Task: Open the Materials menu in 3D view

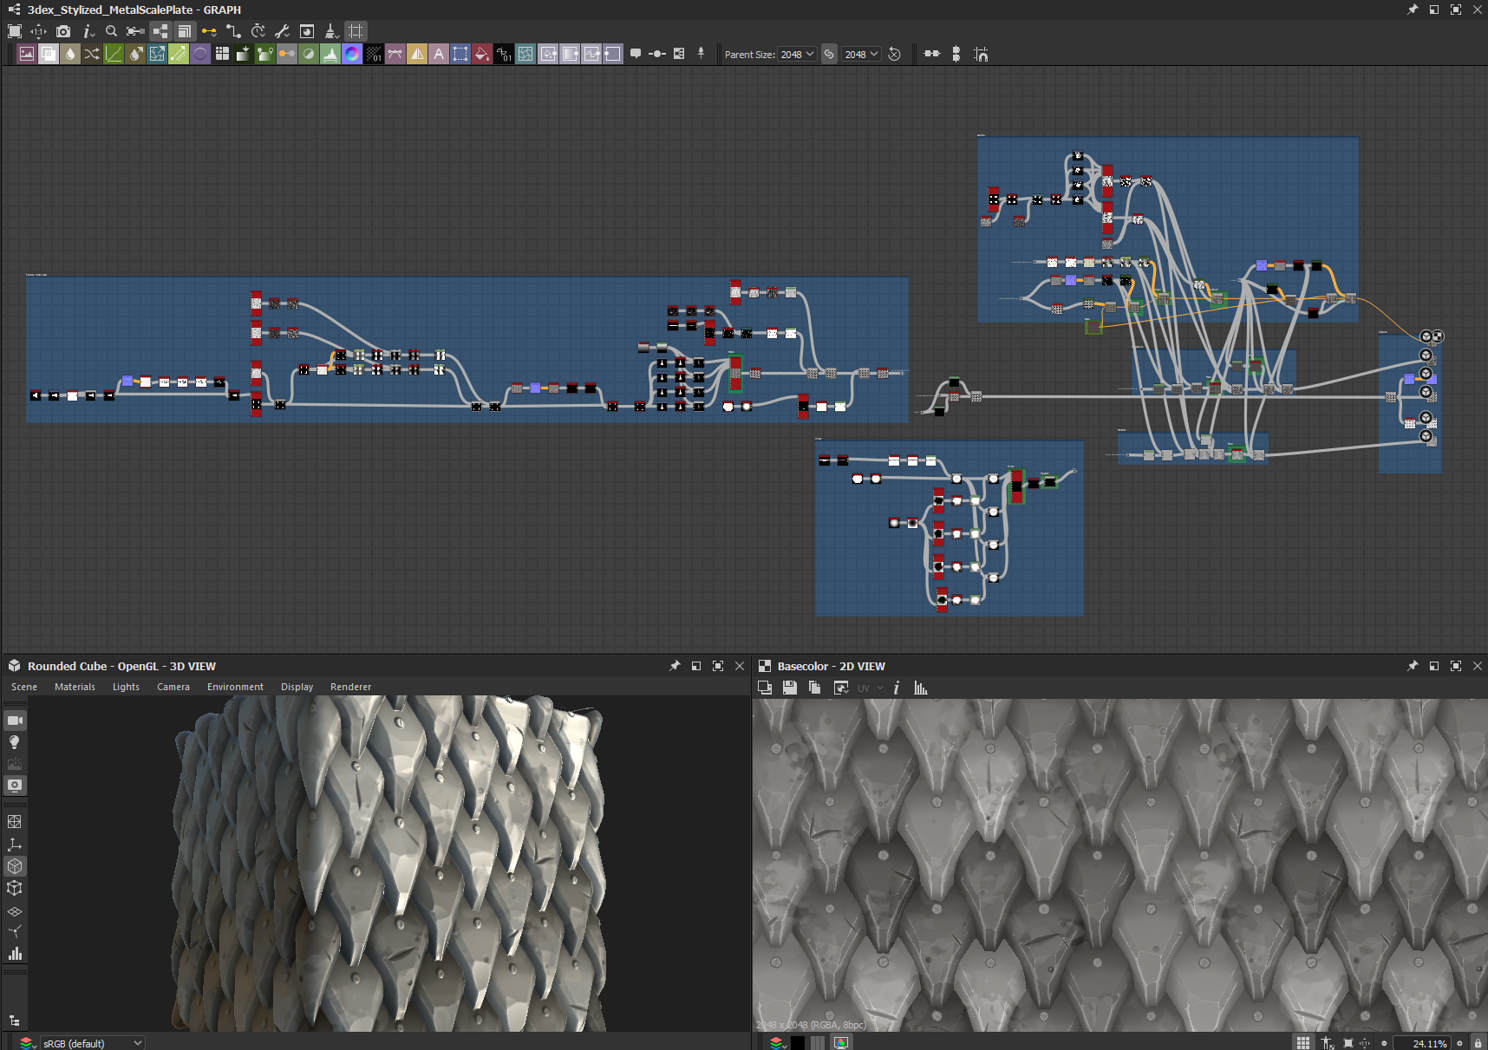Action: point(75,687)
